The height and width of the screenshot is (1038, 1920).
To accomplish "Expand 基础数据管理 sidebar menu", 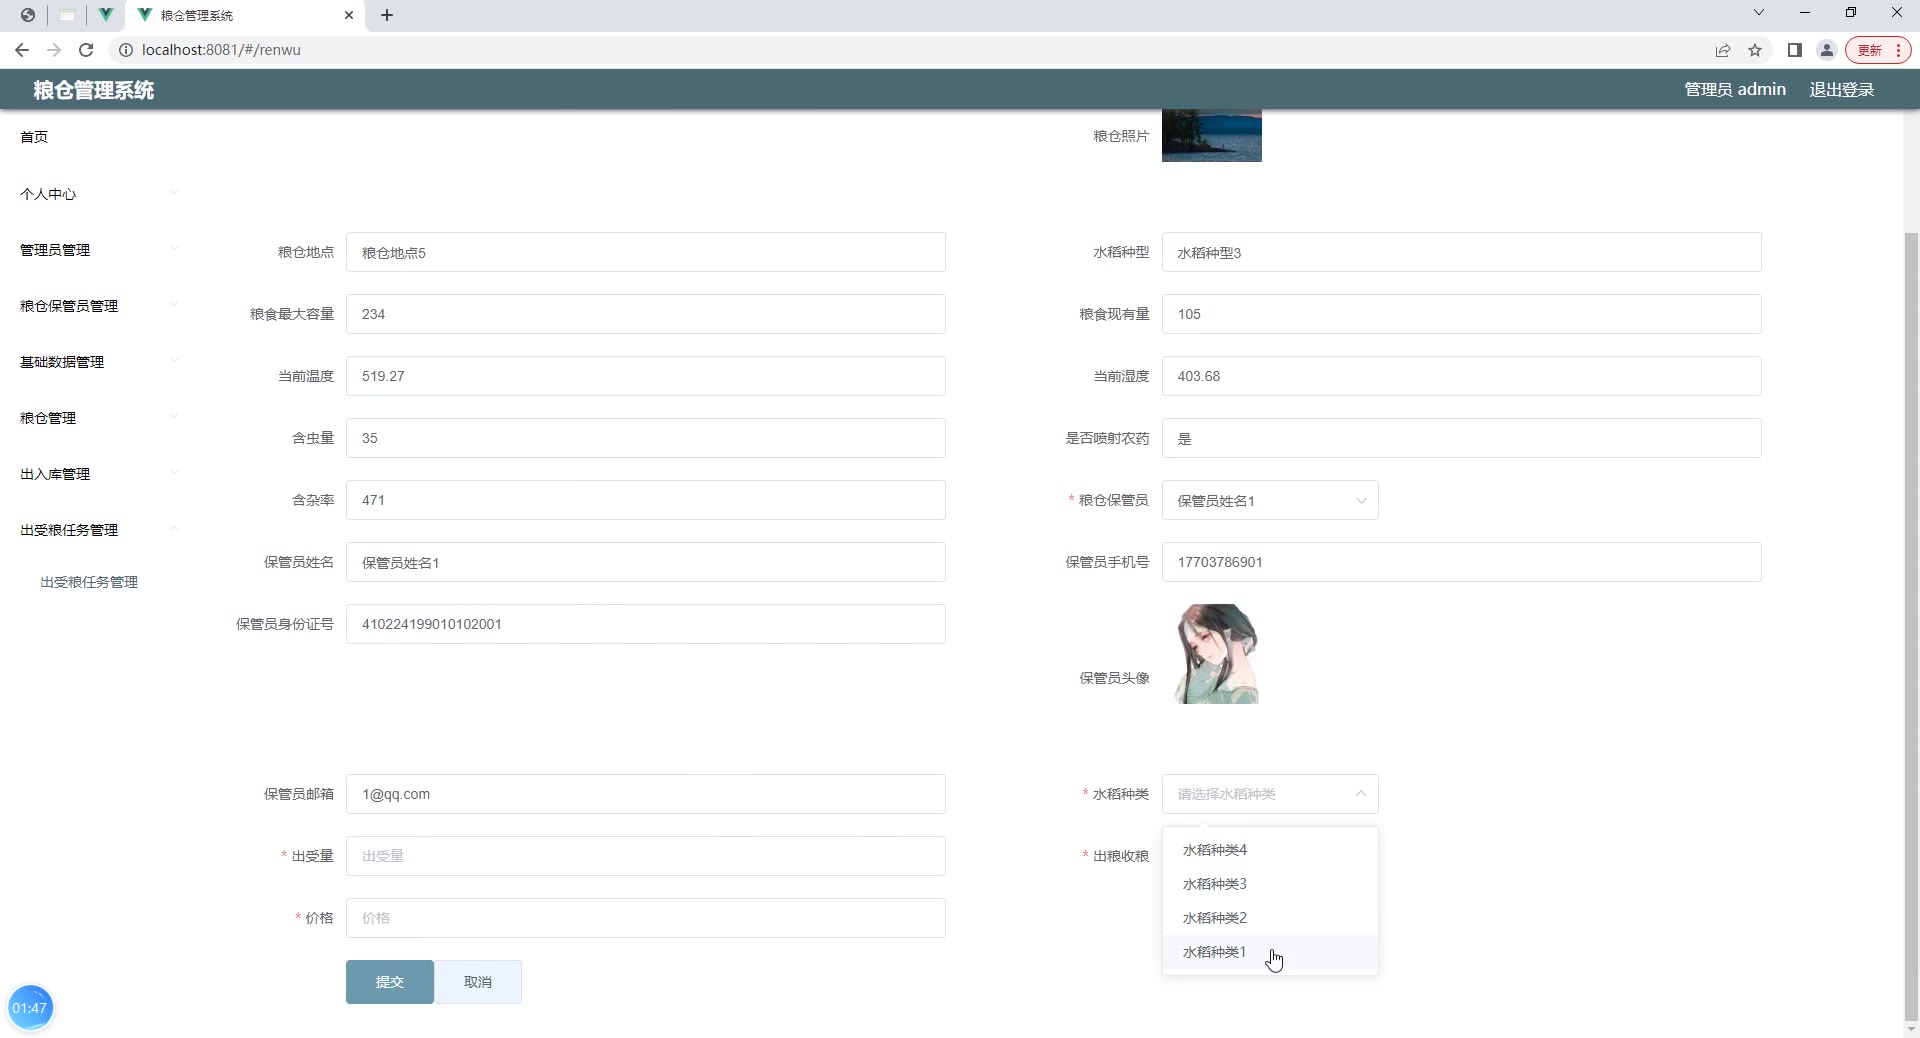I will (x=100, y=362).
